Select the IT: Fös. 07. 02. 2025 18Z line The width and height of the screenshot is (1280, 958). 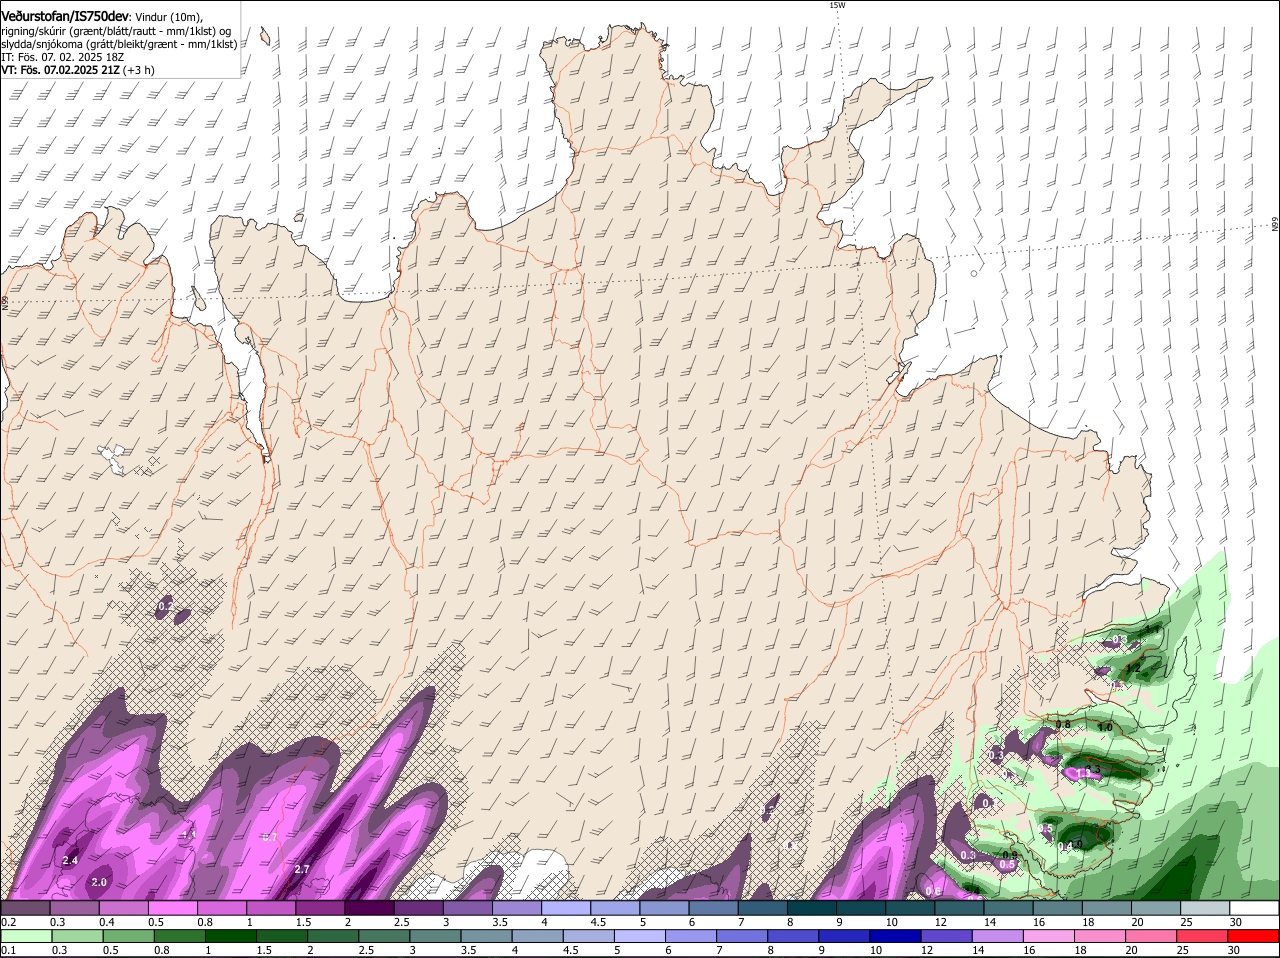click(63, 57)
